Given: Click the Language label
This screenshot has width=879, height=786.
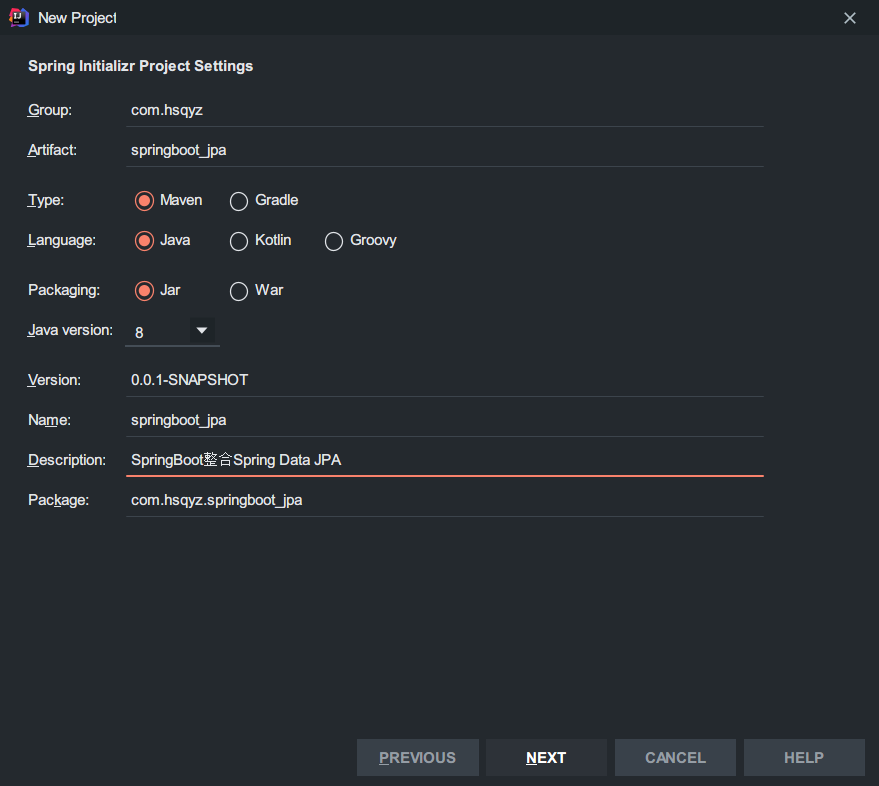Looking at the screenshot, I should click(62, 241).
